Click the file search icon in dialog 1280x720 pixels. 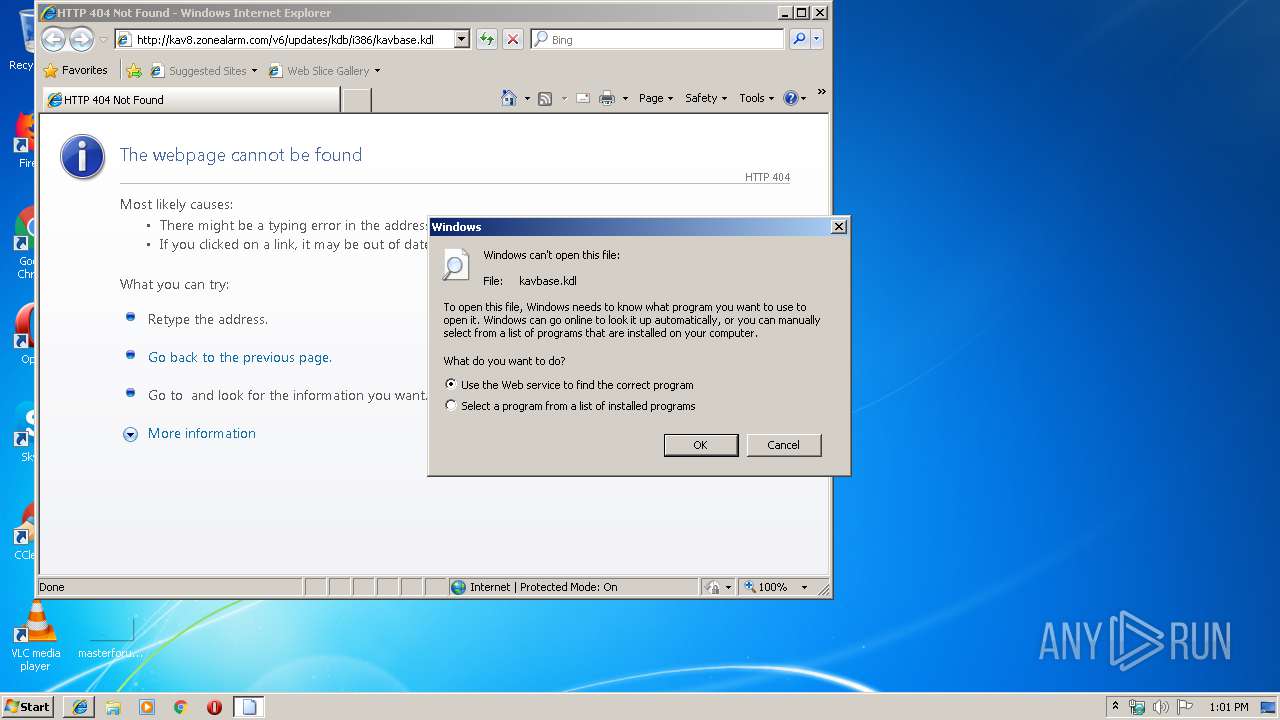pyautogui.click(x=456, y=265)
